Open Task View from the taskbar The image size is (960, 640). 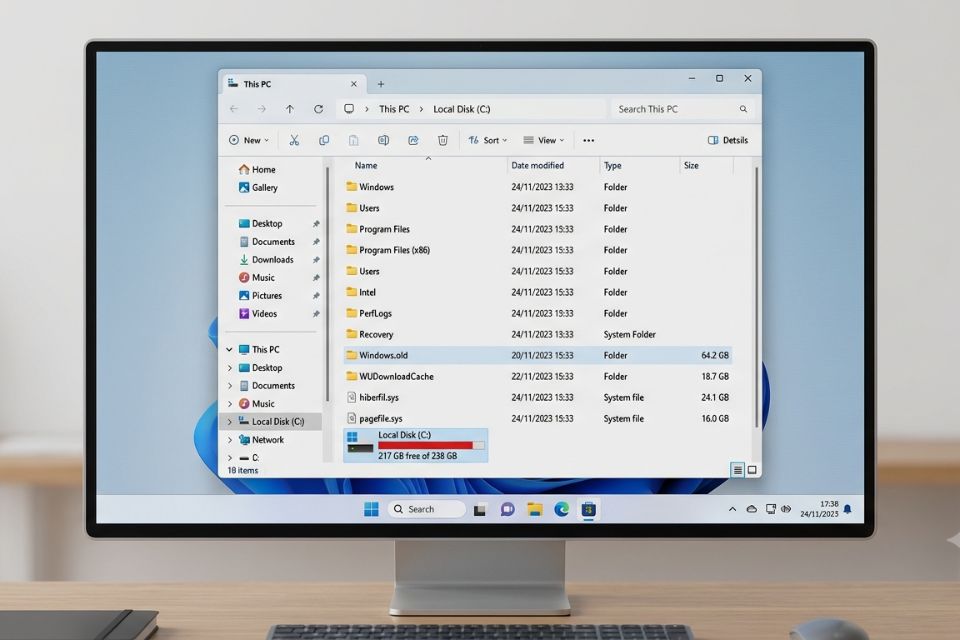click(x=480, y=510)
